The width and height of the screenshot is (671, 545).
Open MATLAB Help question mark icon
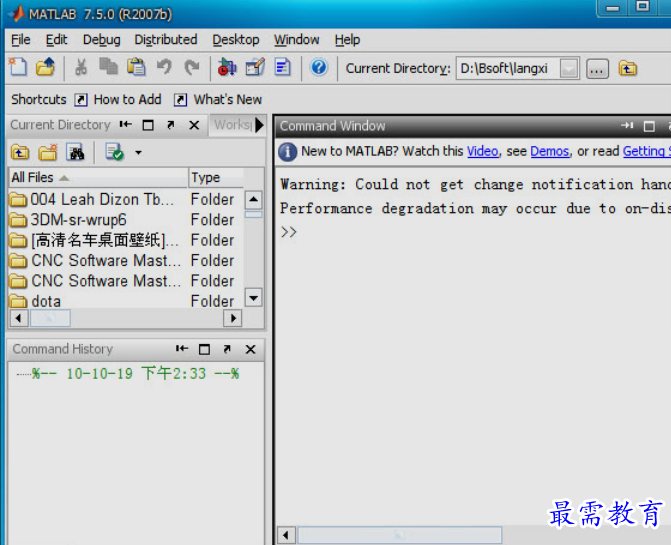pyautogui.click(x=319, y=67)
